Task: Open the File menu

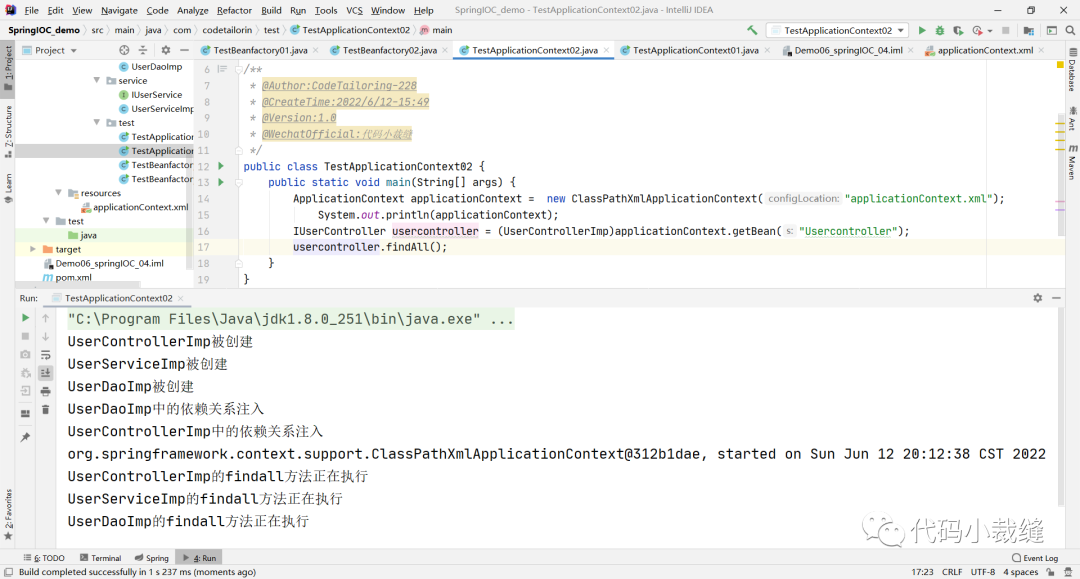Action: (32, 10)
